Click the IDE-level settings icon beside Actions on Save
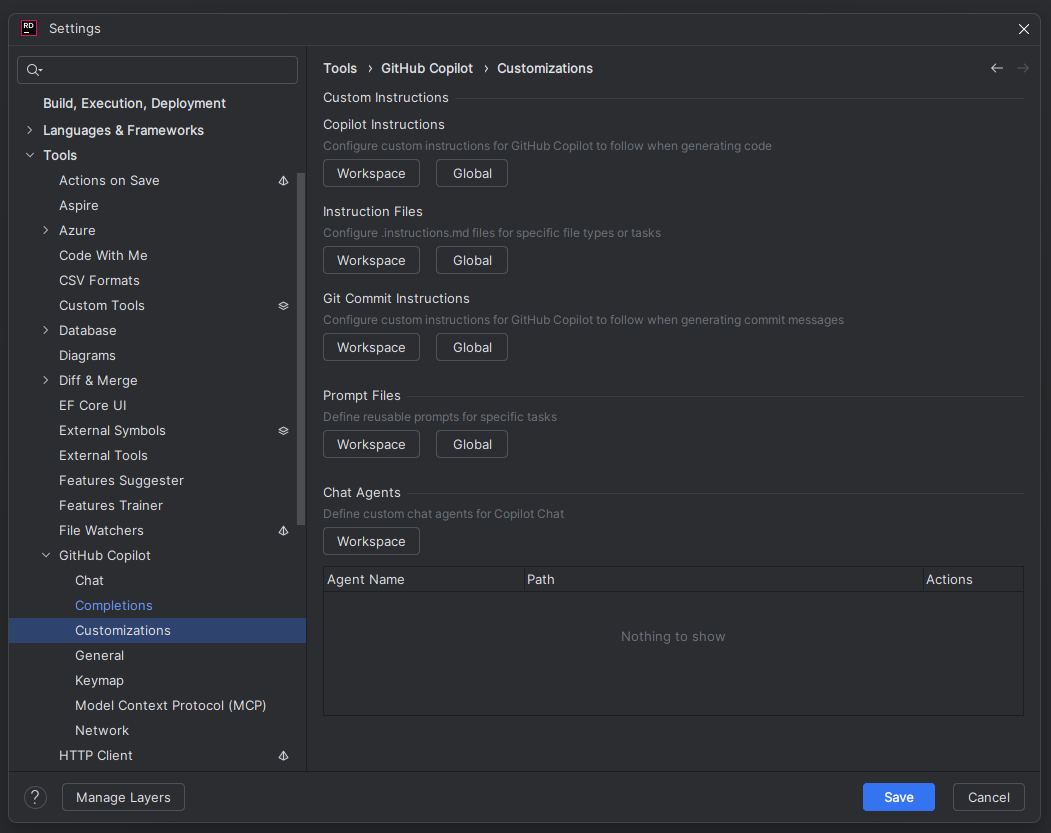The image size is (1051, 833). (283, 181)
